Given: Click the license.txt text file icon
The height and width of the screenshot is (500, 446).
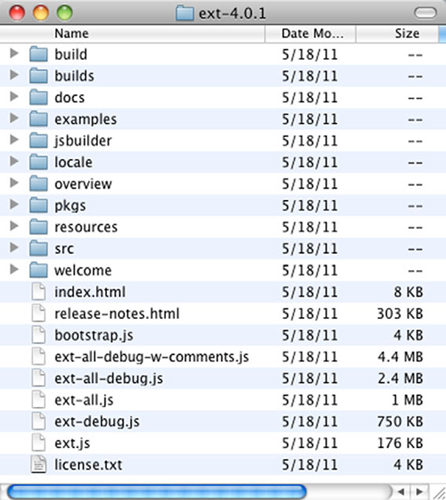Looking at the screenshot, I should tap(38, 464).
